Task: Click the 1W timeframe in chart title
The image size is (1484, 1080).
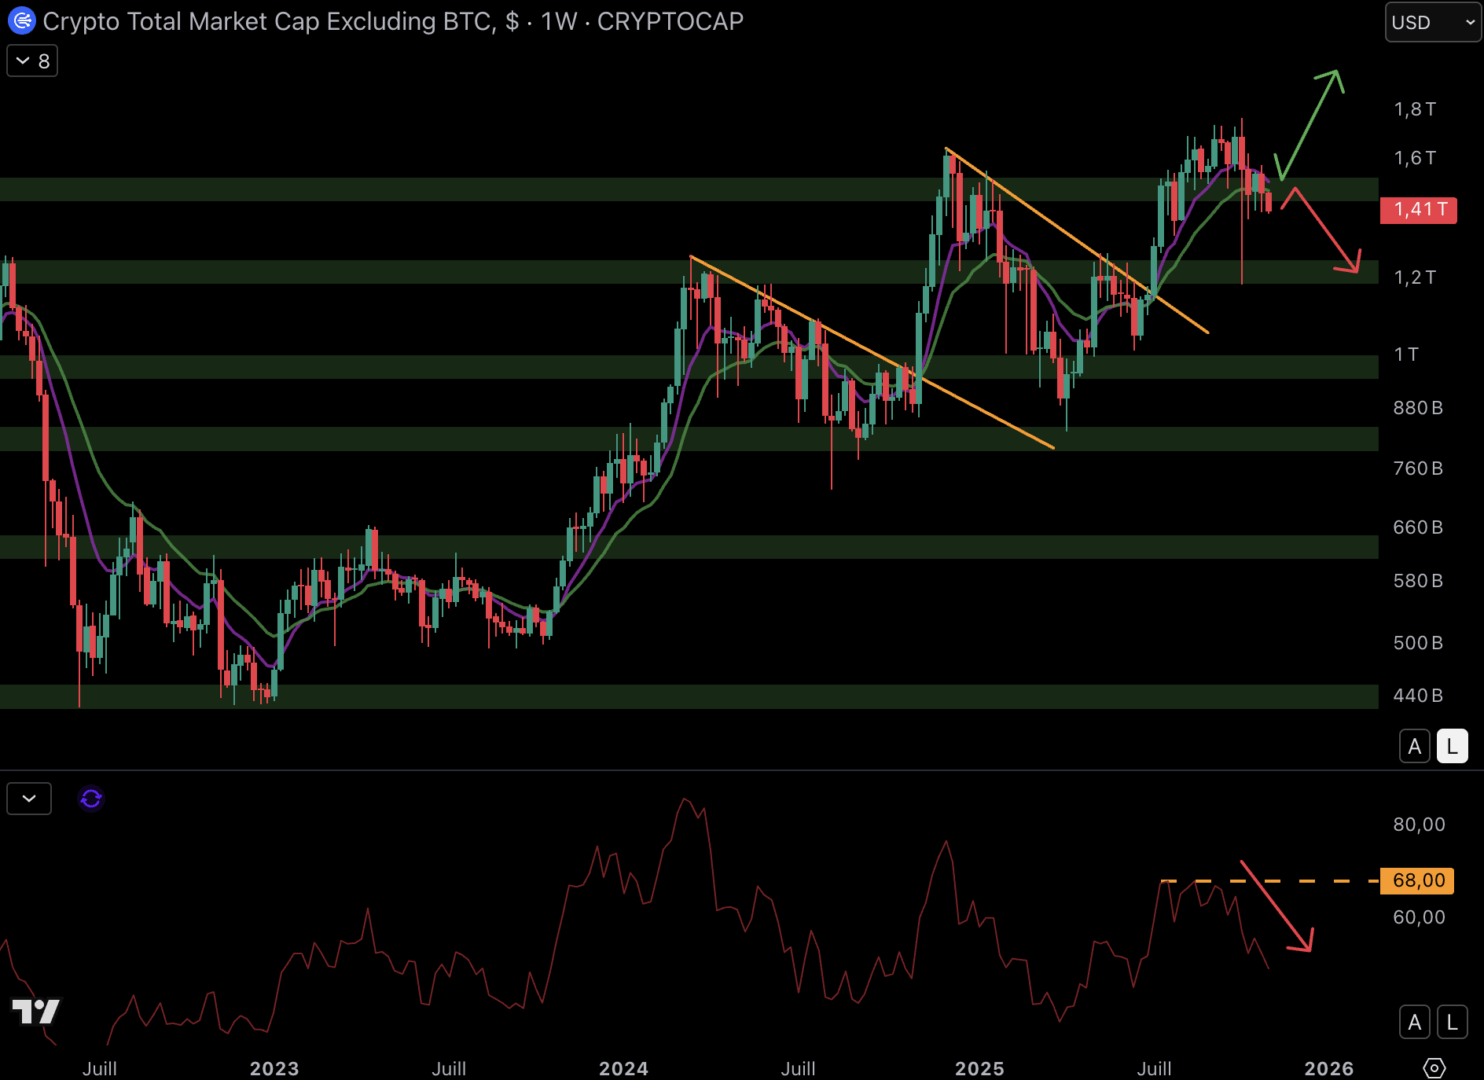Action: click(558, 21)
